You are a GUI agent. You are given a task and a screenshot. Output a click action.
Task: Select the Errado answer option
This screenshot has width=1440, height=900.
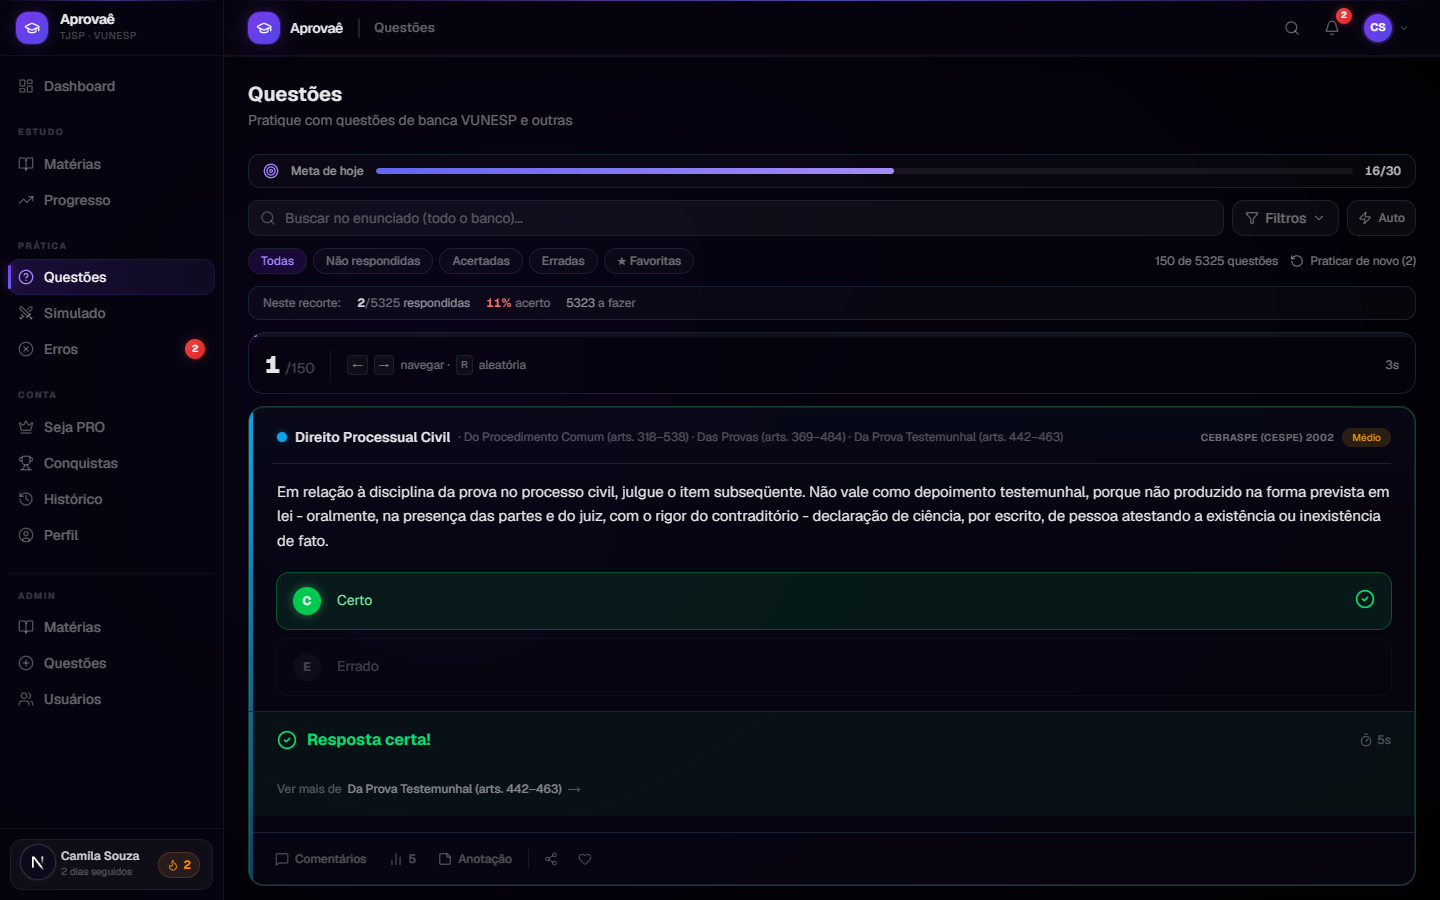pos(834,667)
